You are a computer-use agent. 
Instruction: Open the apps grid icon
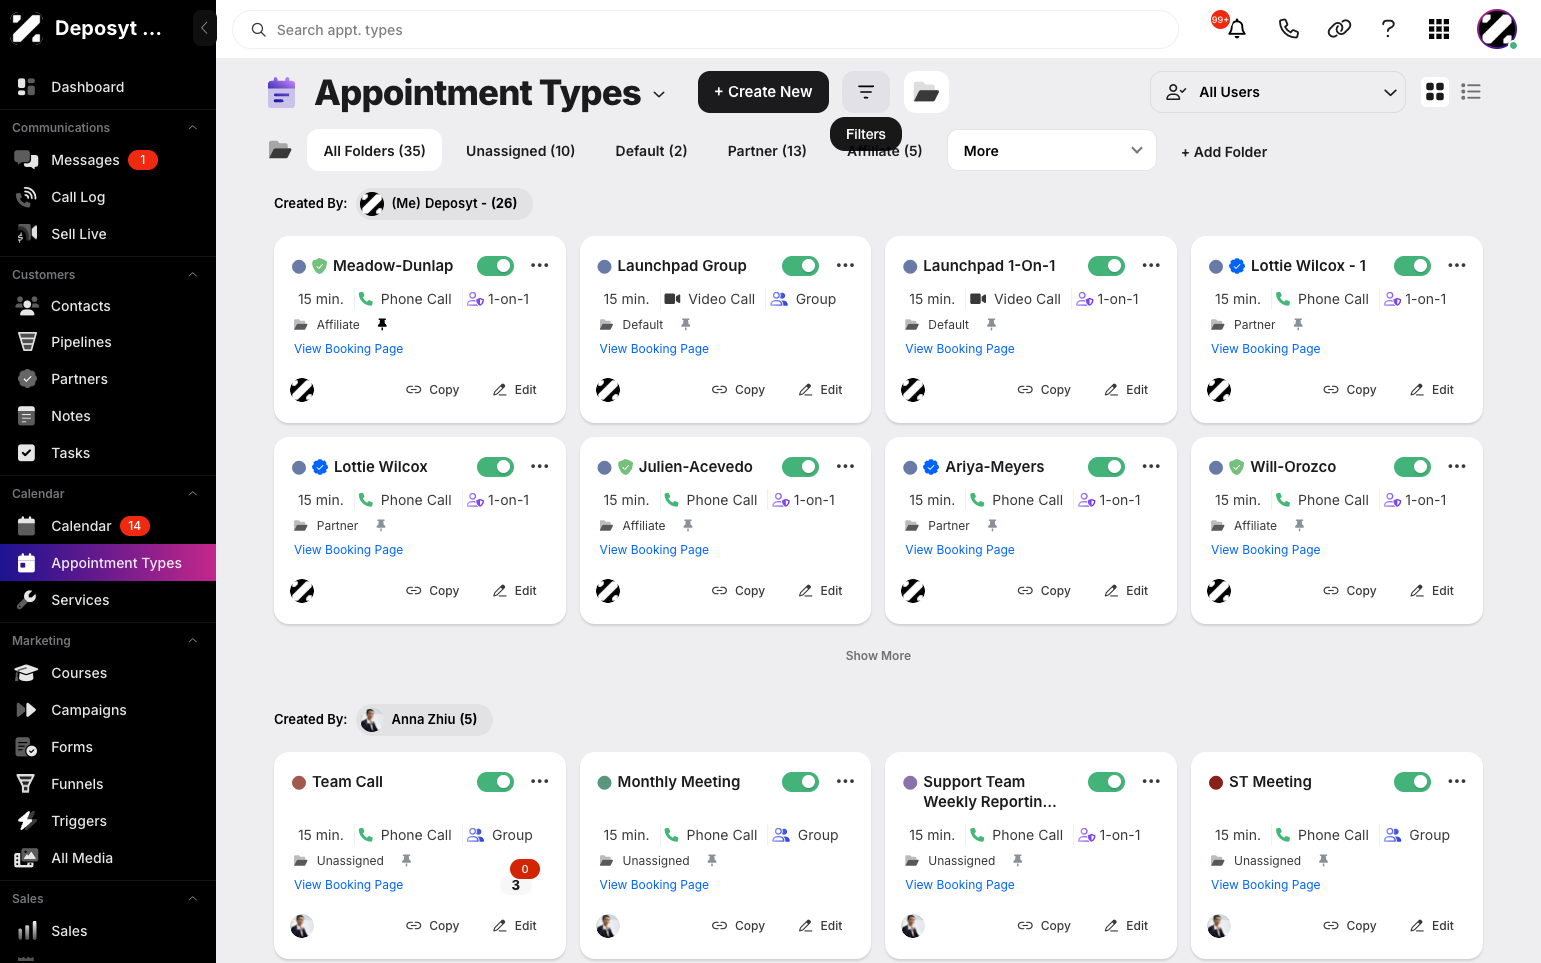click(1439, 29)
